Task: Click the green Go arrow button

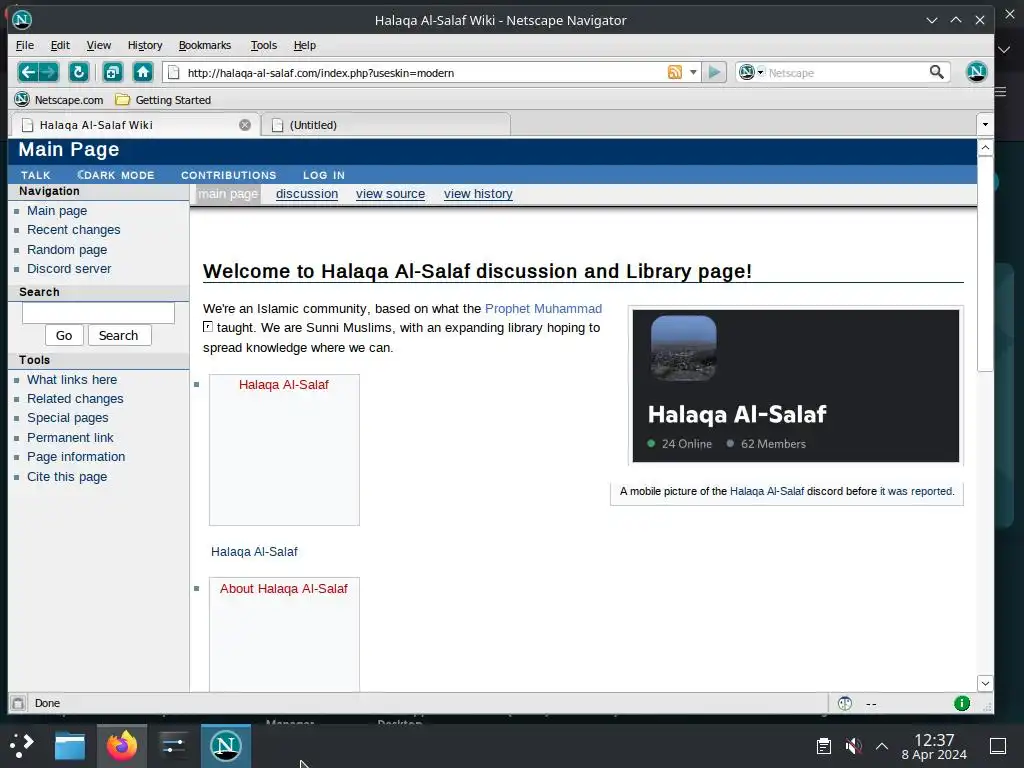Action: [714, 72]
